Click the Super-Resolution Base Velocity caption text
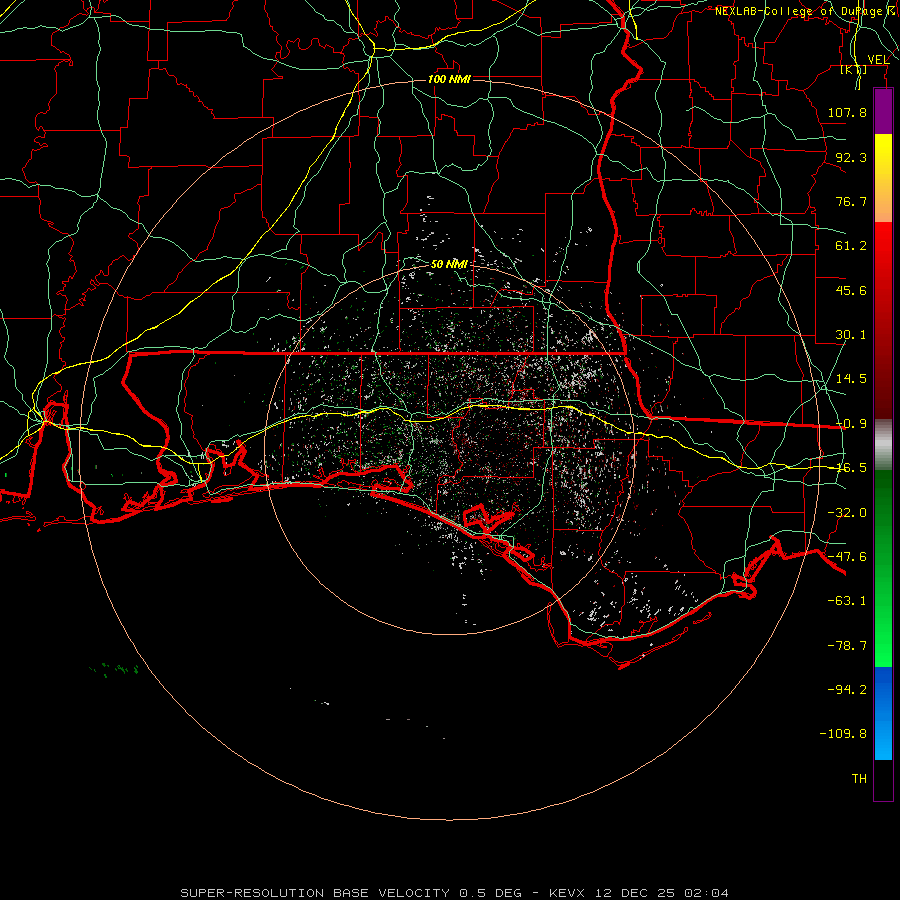 (x=454, y=893)
